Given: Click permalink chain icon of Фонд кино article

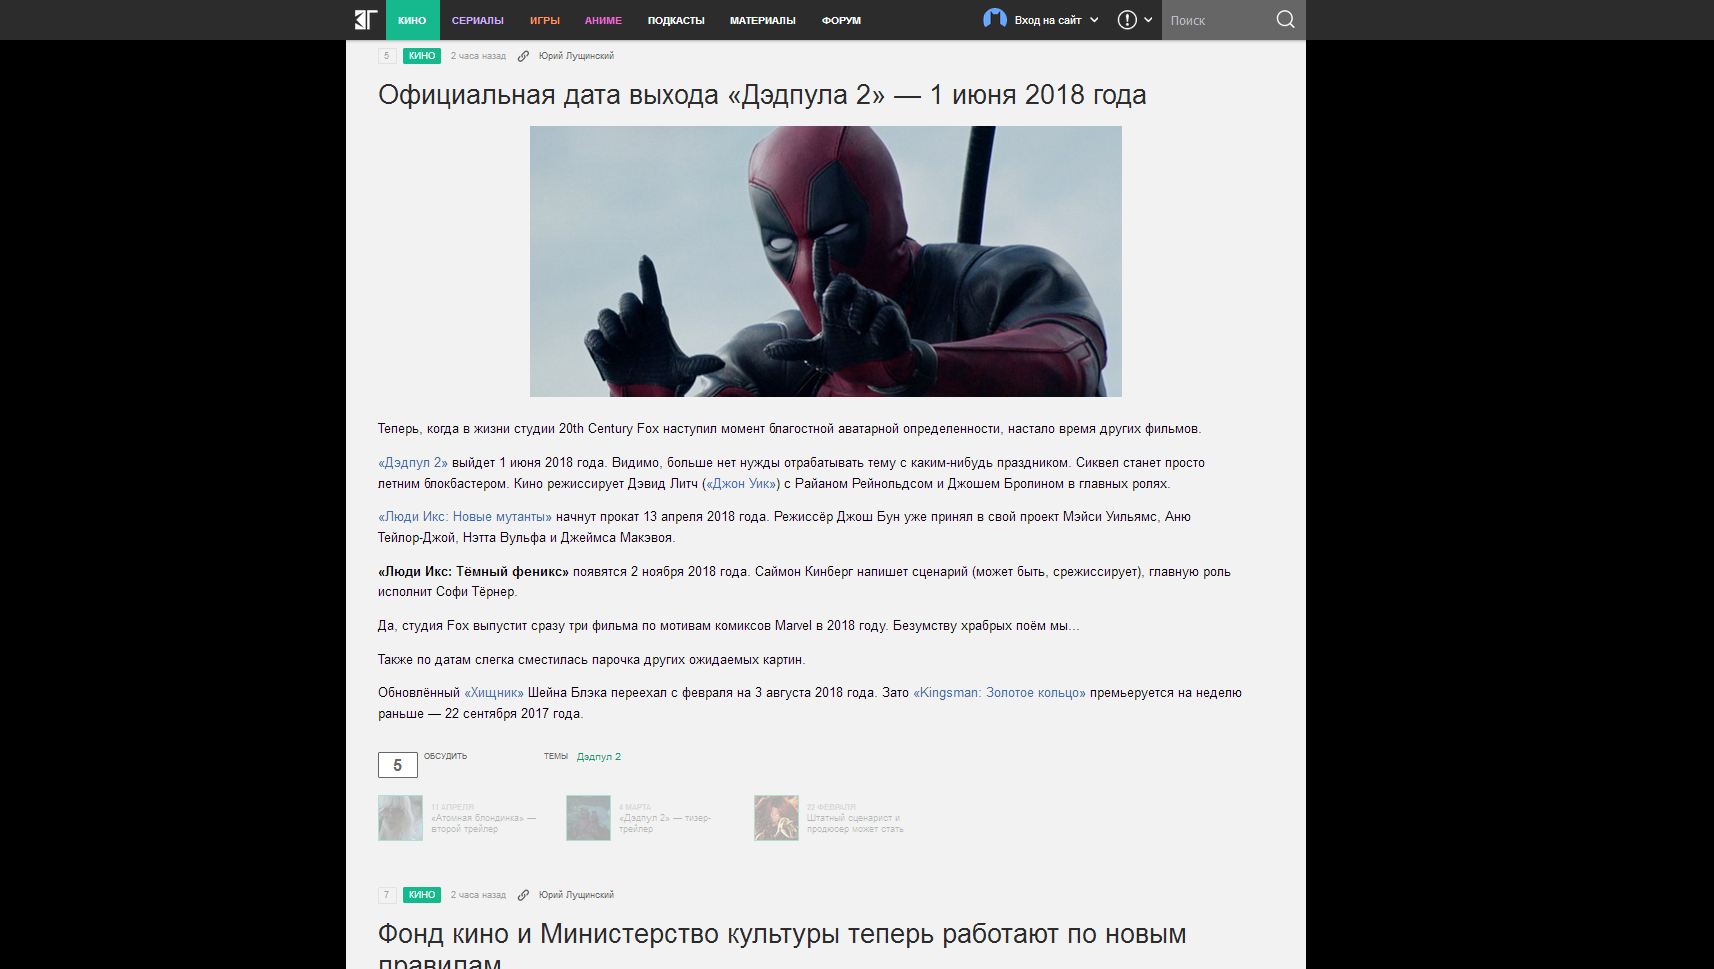Looking at the screenshot, I should pos(523,895).
